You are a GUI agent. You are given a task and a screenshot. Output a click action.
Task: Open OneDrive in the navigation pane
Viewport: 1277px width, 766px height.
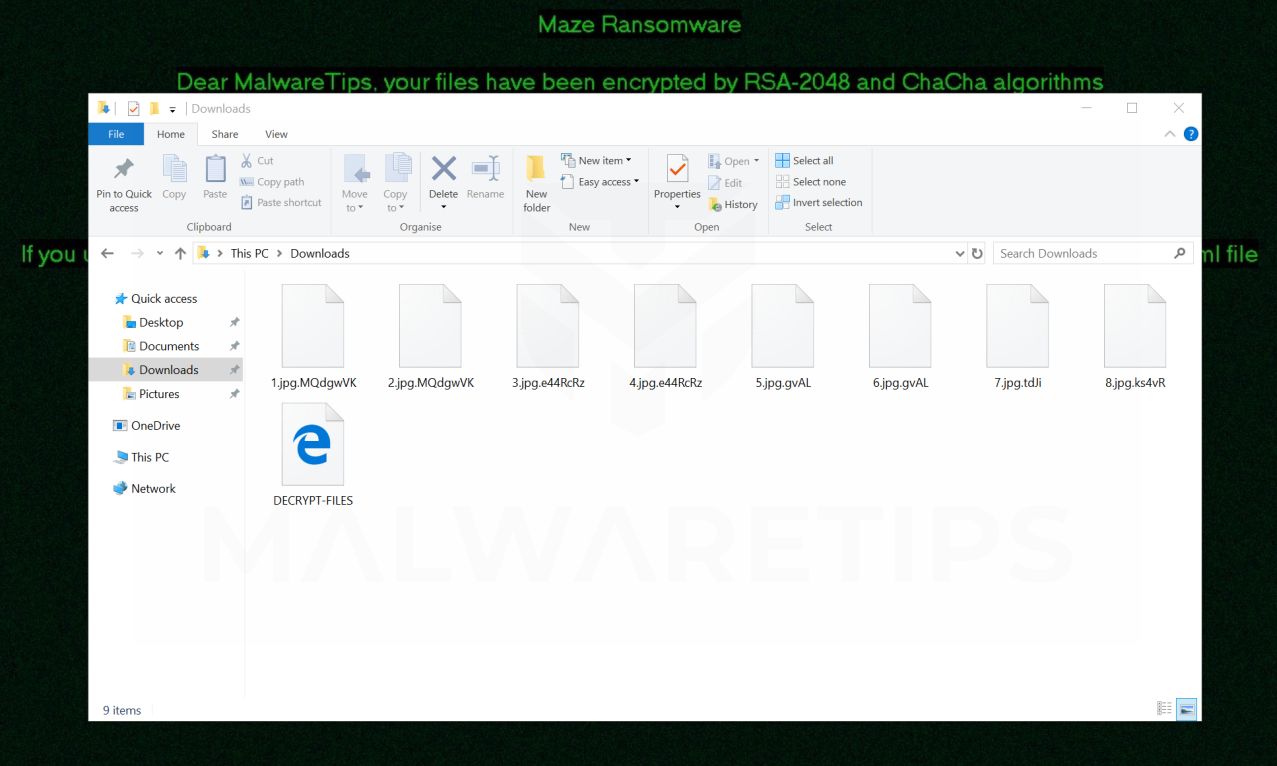coord(147,426)
